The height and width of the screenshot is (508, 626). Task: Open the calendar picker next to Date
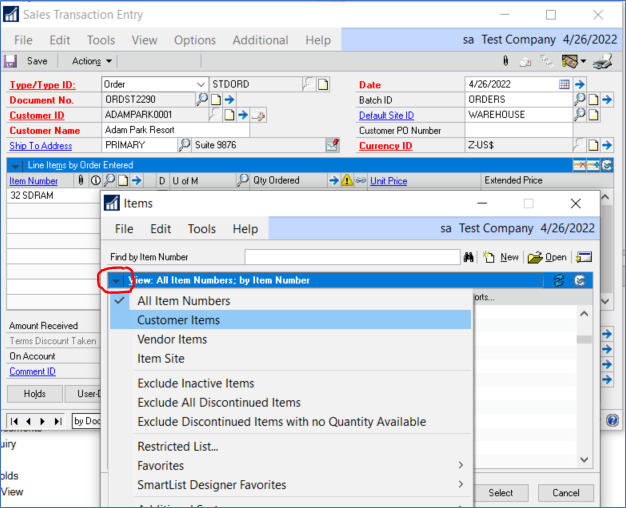tap(564, 85)
